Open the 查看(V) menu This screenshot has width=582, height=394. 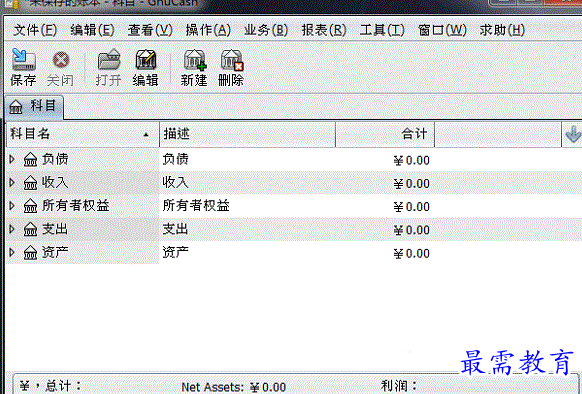pyautogui.click(x=150, y=30)
